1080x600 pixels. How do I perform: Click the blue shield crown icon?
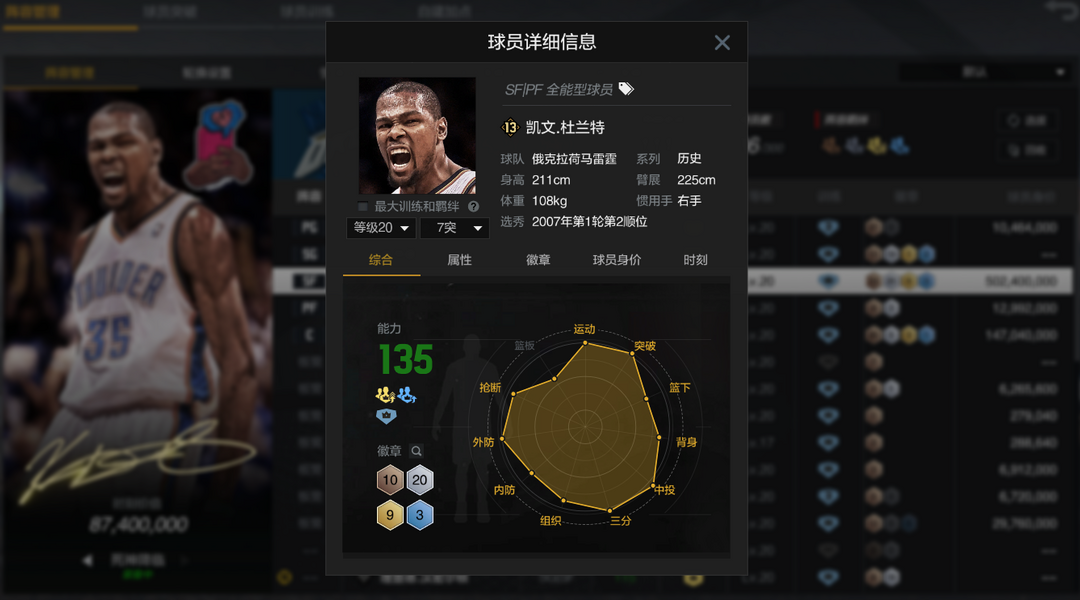[386, 416]
